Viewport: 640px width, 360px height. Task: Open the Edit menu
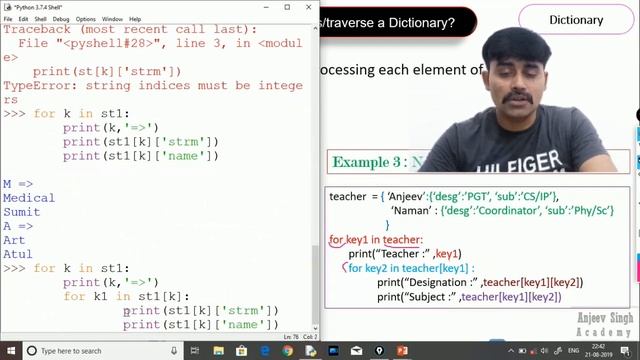coord(23,19)
